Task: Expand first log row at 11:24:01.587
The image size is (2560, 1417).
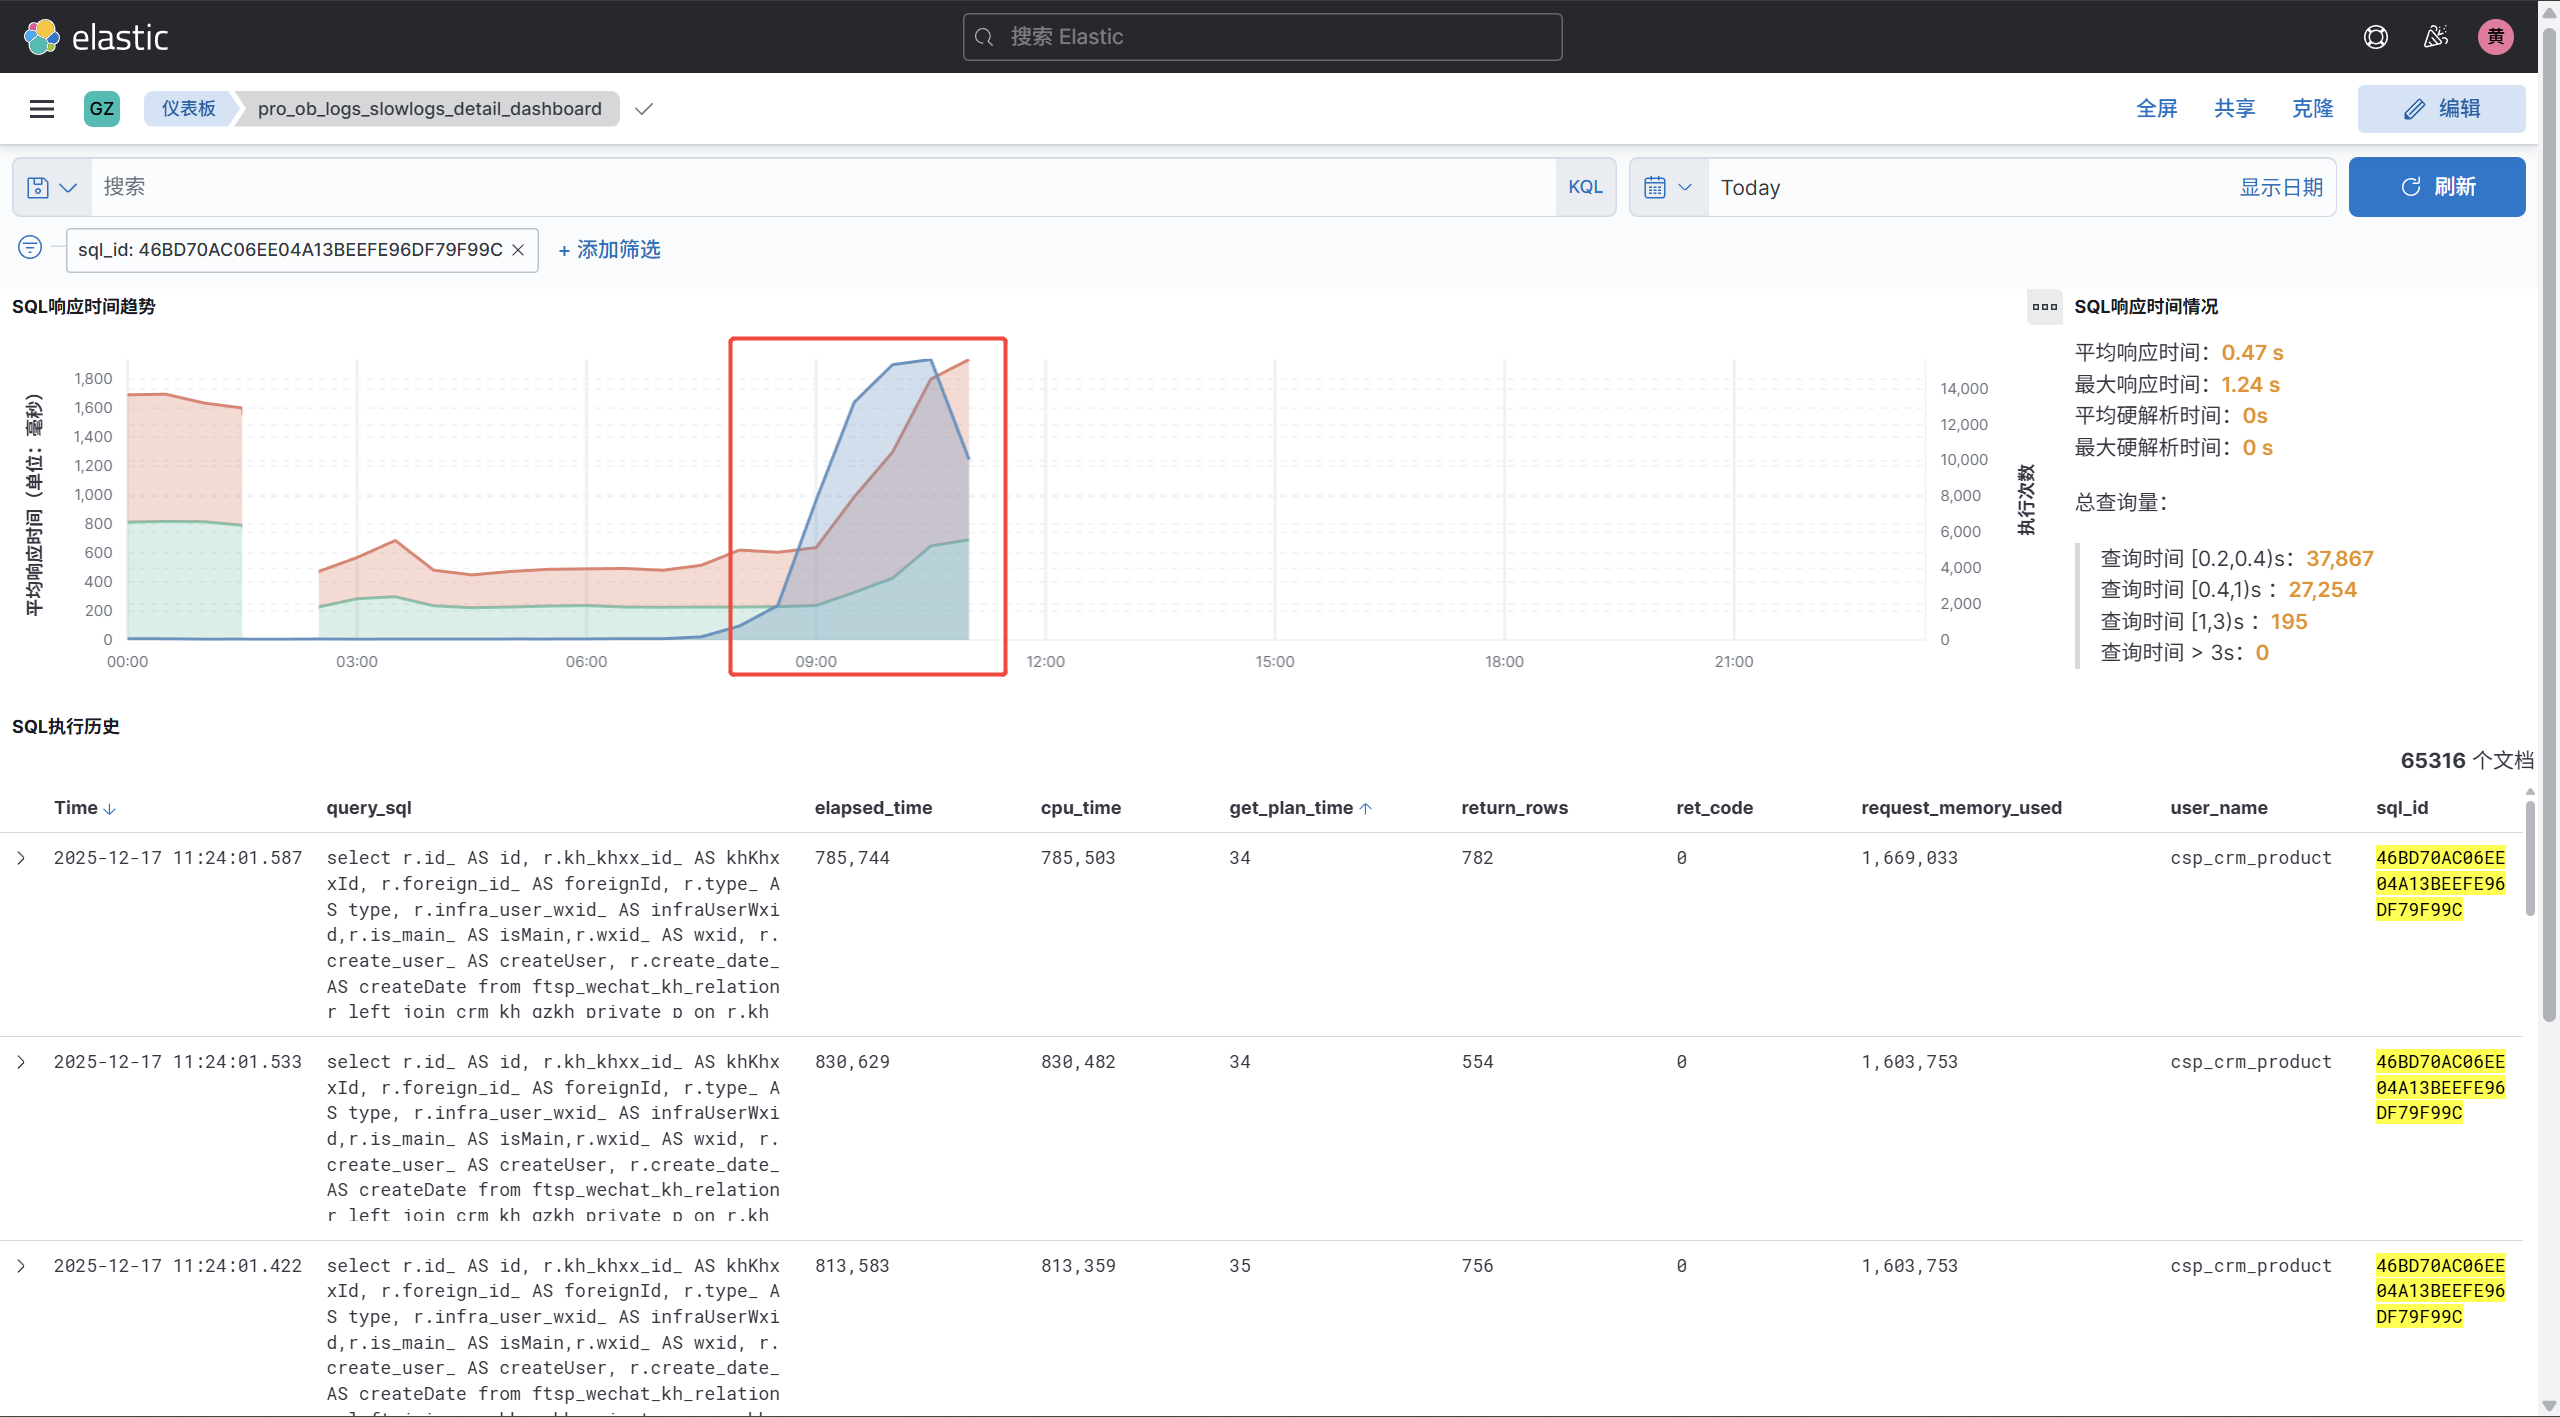Action: (21, 858)
